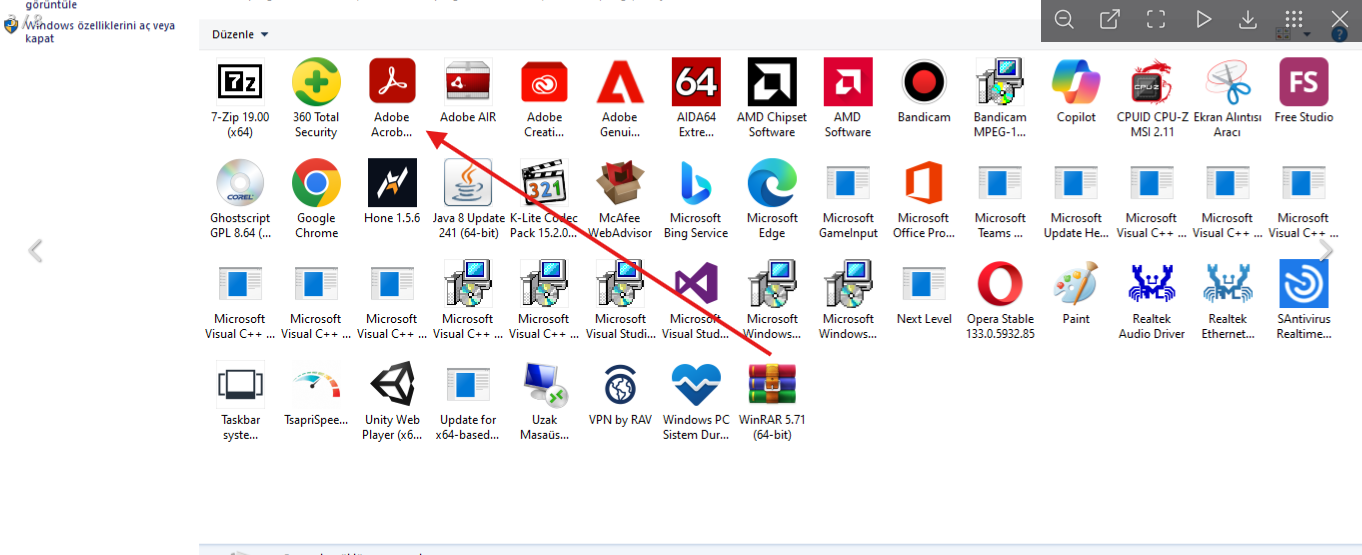The height and width of the screenshot is (555, 1362).
Task: Open the view options dropdown arrow
Action: (x=1307, y=35)
